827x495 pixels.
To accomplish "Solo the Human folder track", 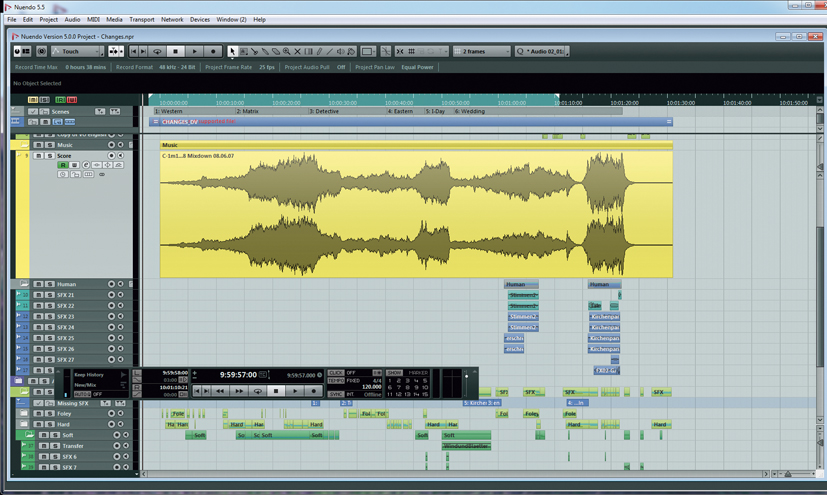I will click(50, 284).
